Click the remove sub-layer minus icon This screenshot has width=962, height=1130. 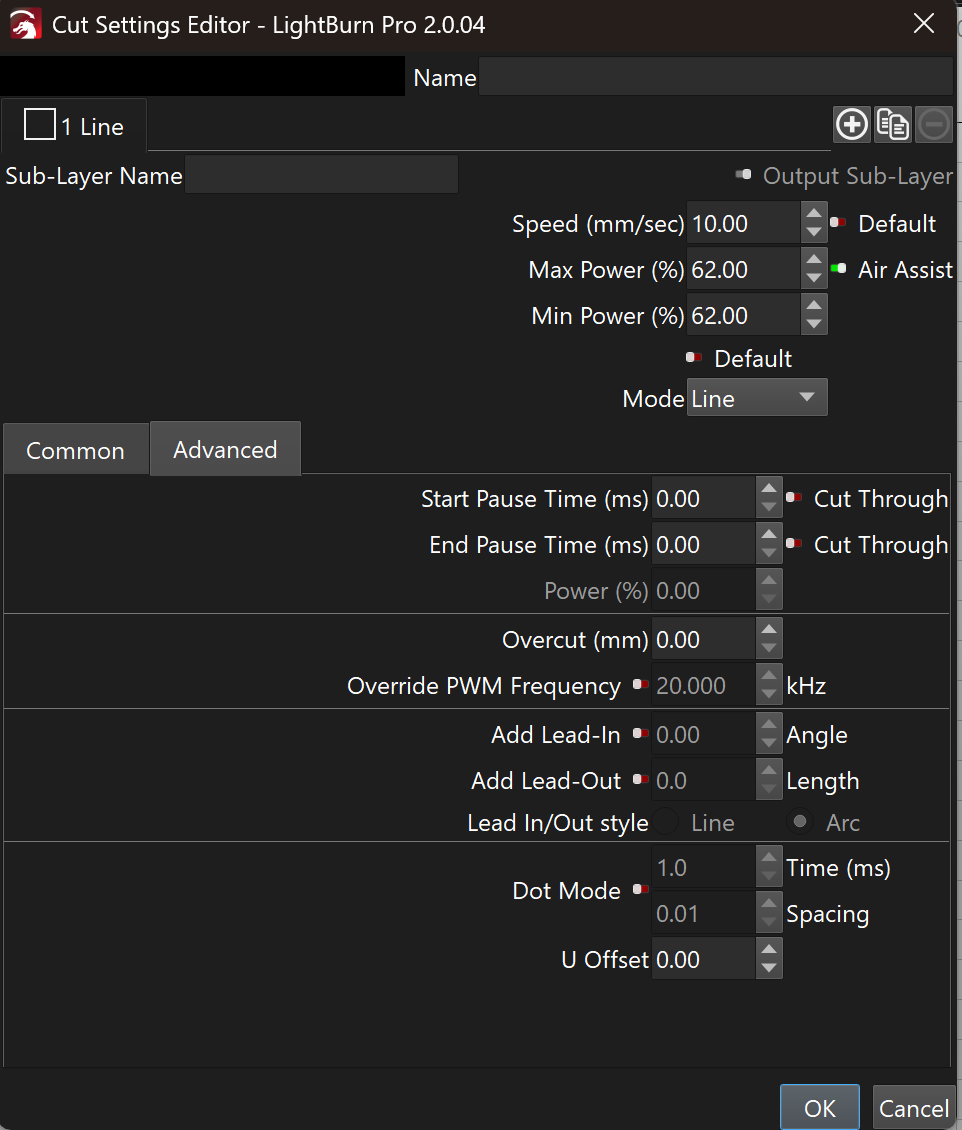click(x=933, y=124)
